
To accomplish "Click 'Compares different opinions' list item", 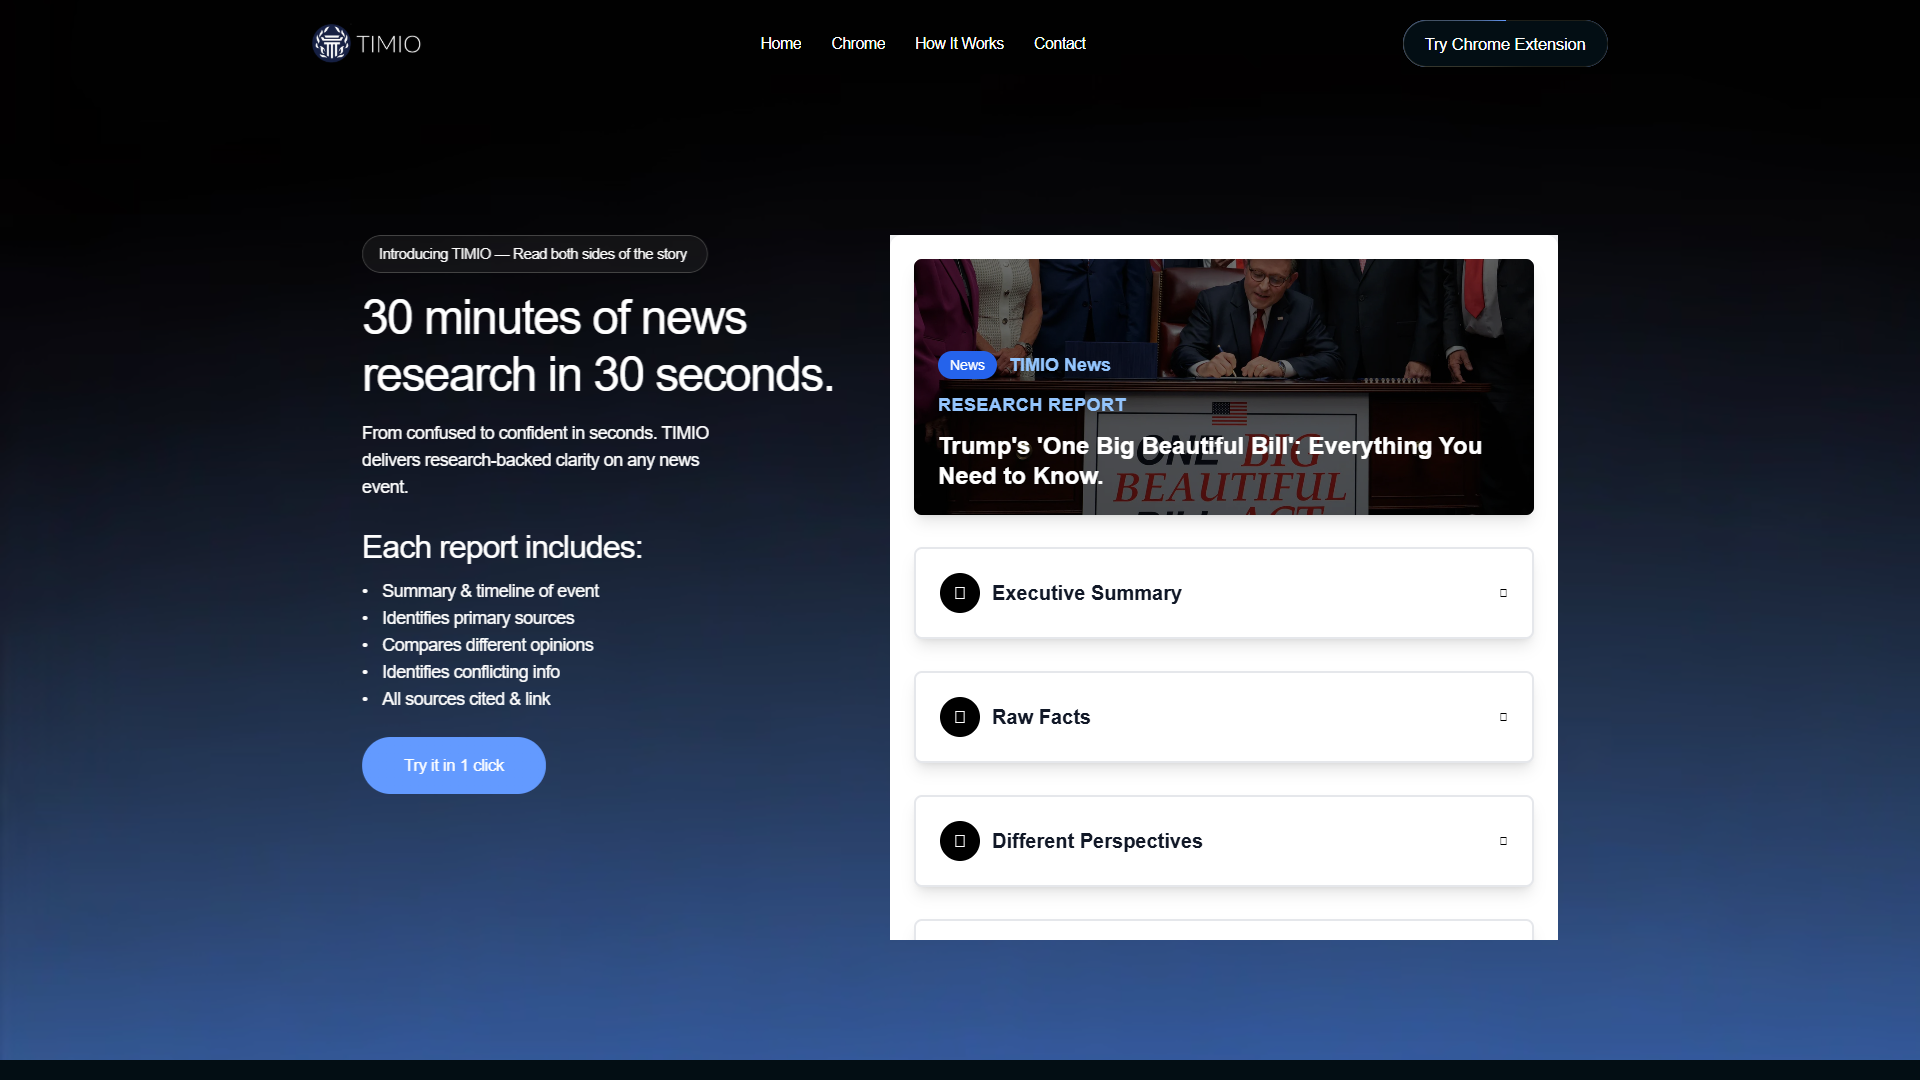I will click(x=488, y=645).
